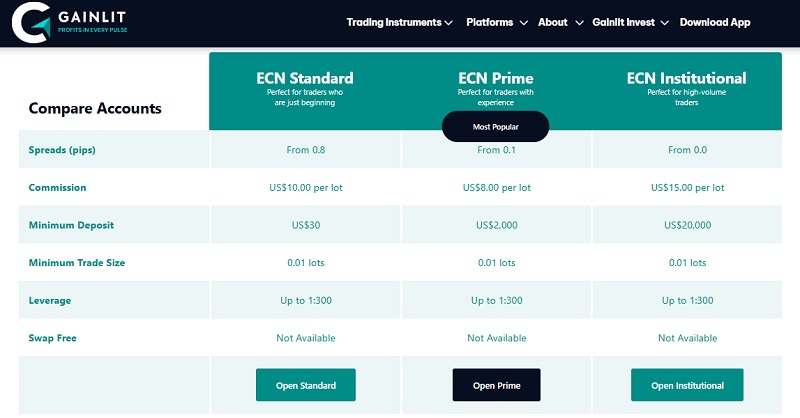The width and height of the screenshot is (800, 418).
Task: Select the ECN Standard column header
Action: pos(305,78)
